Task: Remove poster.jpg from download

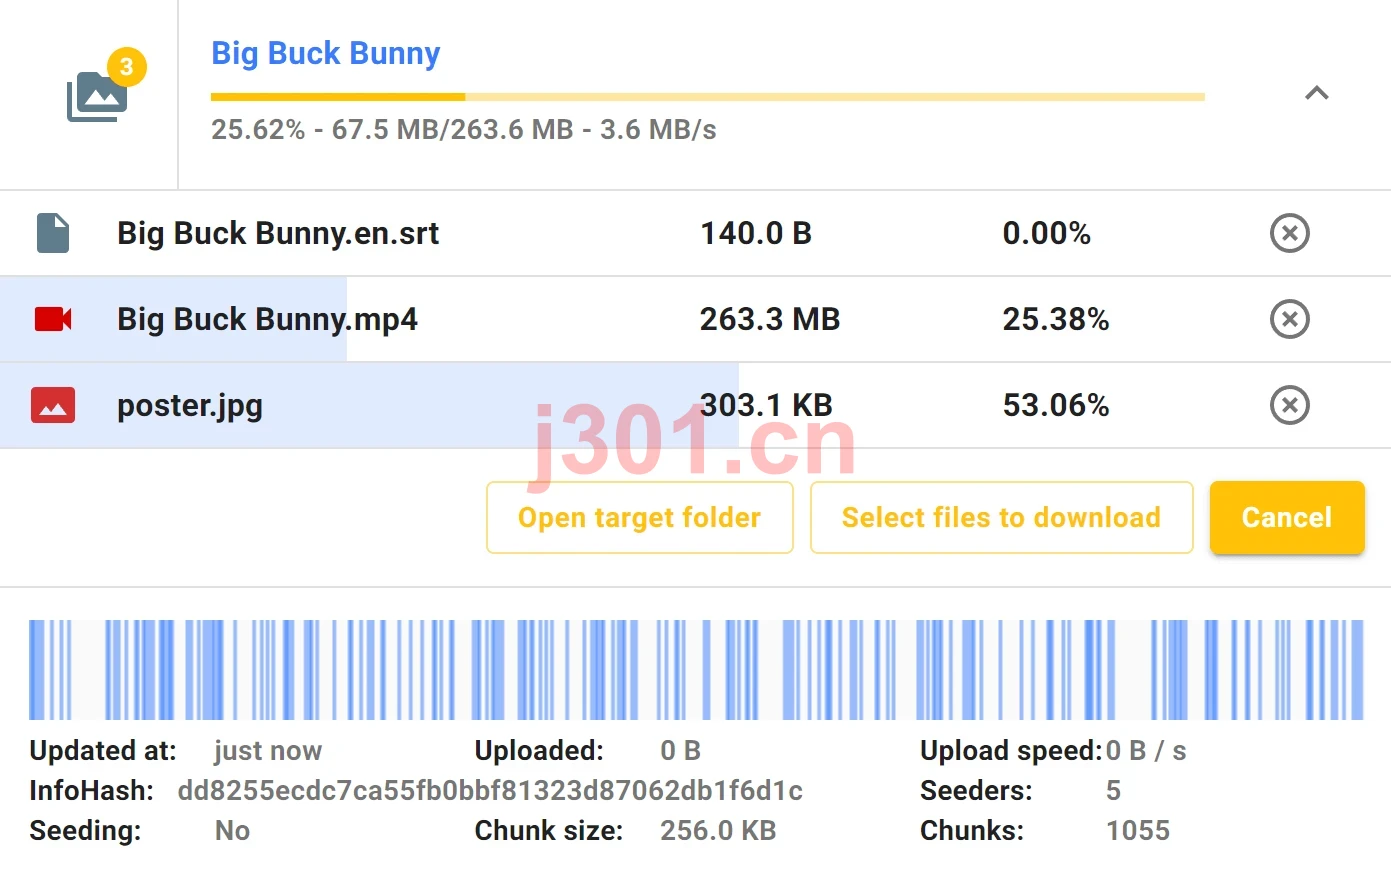Action: tap(1290, 405)
